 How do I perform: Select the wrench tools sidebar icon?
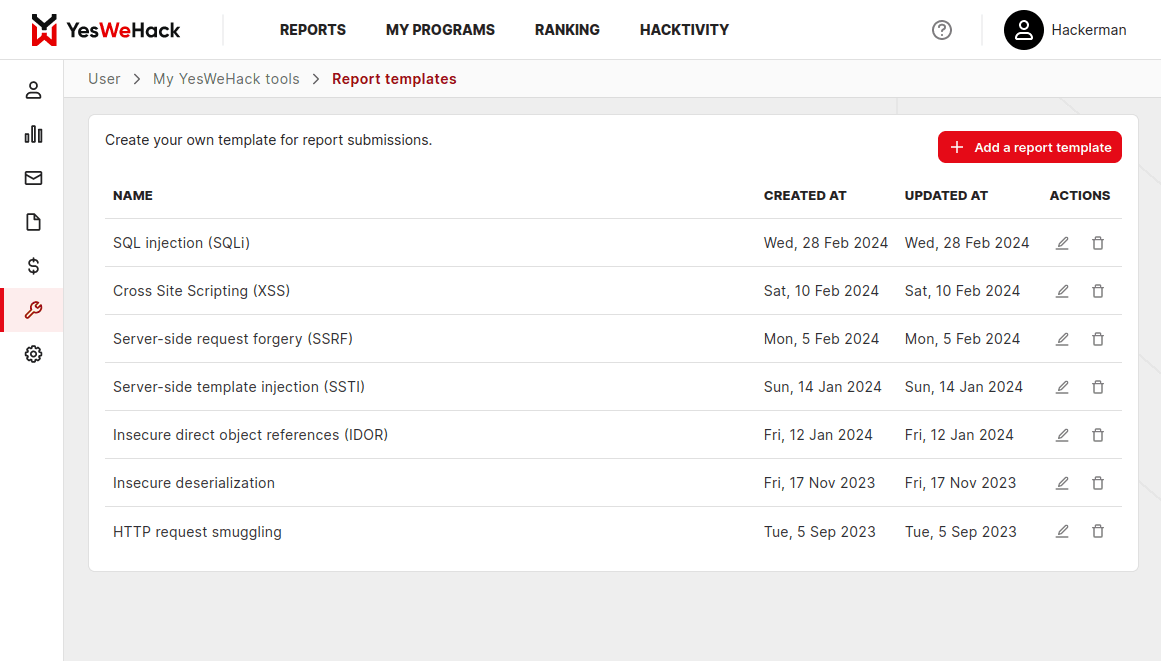pos(33,310)
